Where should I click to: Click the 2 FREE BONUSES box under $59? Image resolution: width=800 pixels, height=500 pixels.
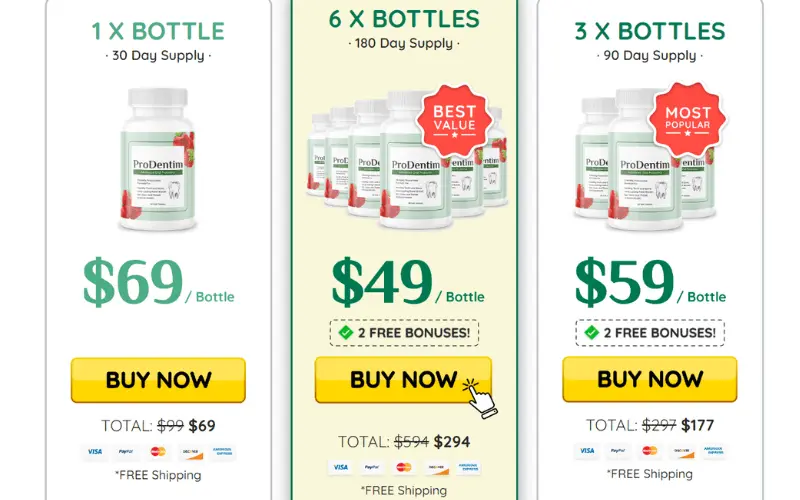tap(649, 333)
